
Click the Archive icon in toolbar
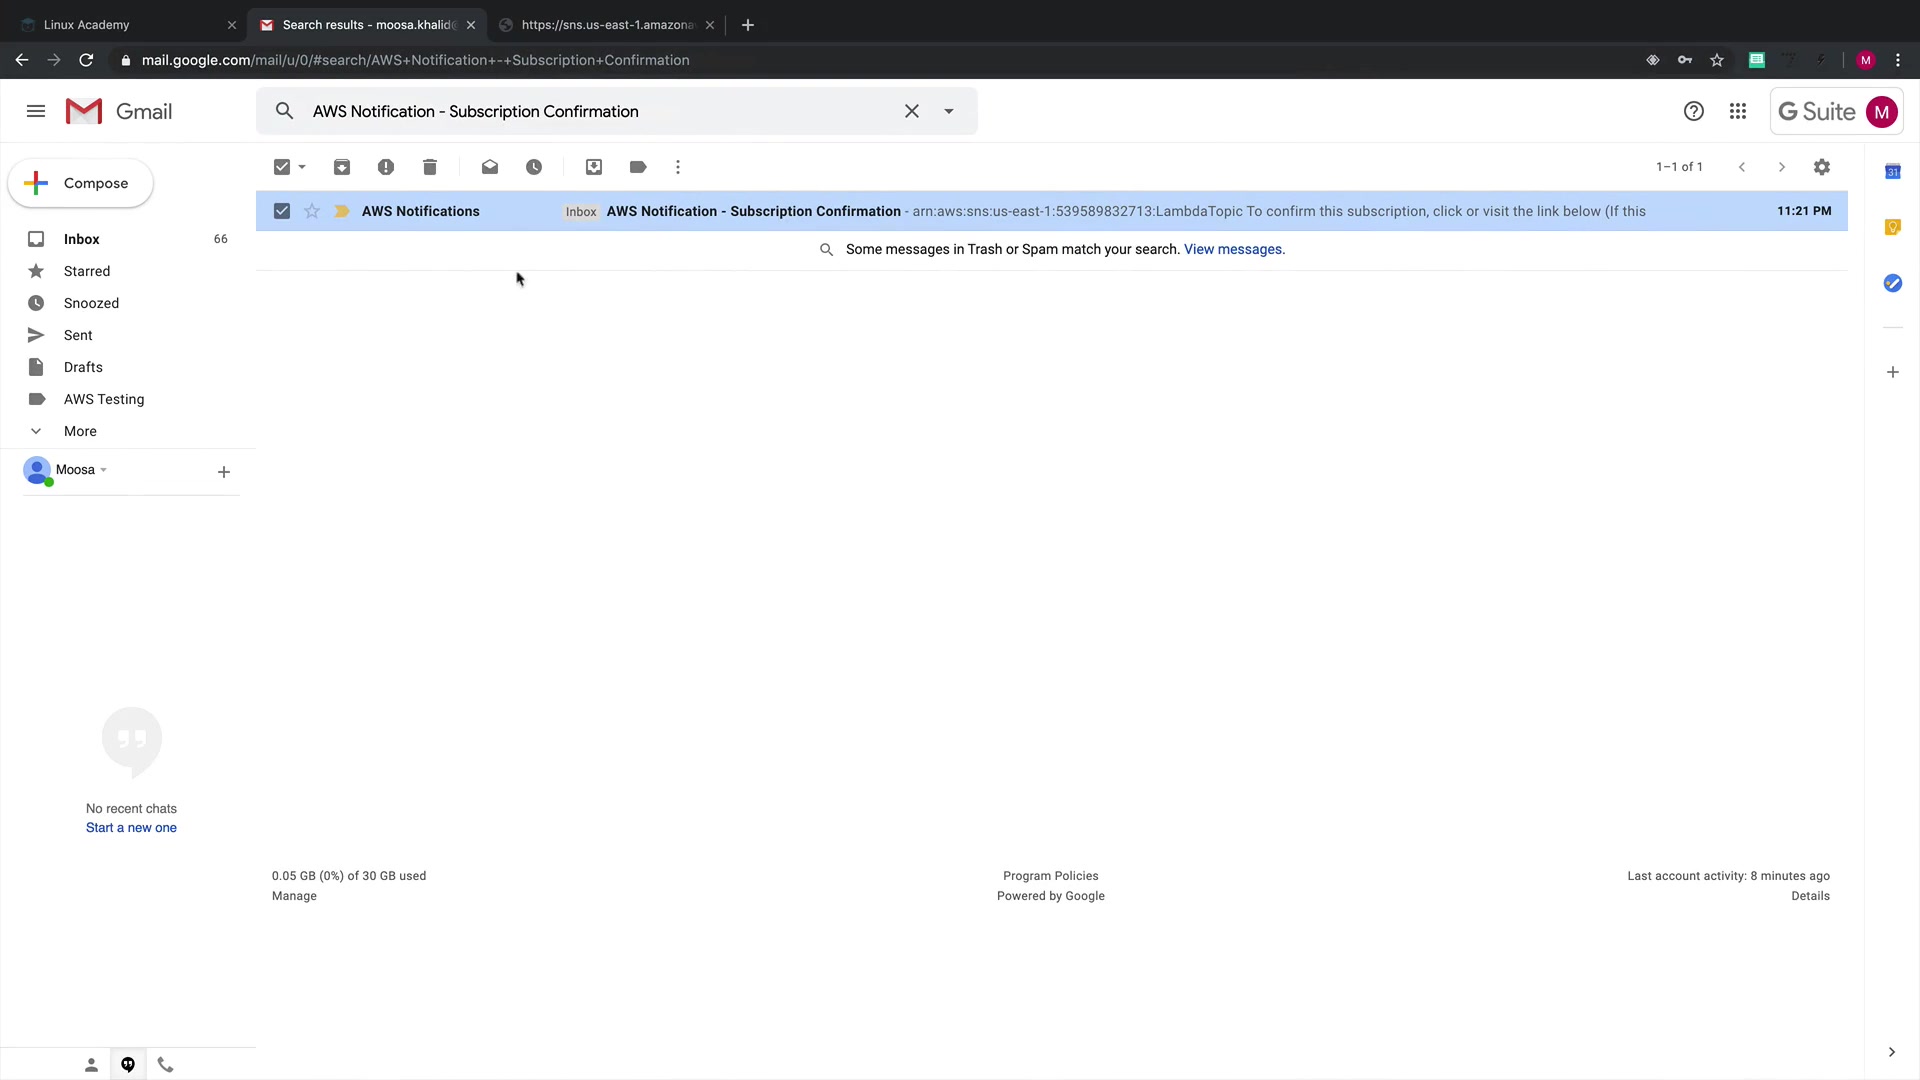[x=342, y=167]
